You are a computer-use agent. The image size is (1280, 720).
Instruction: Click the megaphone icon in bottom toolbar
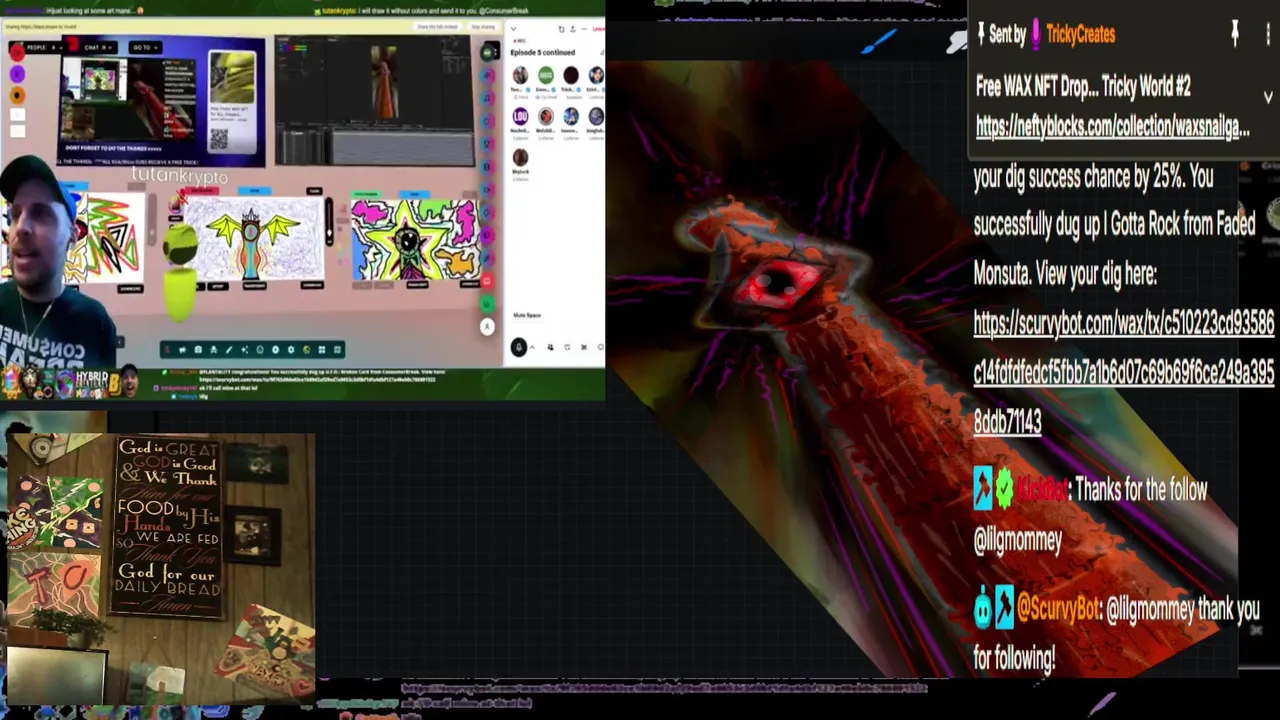click(183, 350)
